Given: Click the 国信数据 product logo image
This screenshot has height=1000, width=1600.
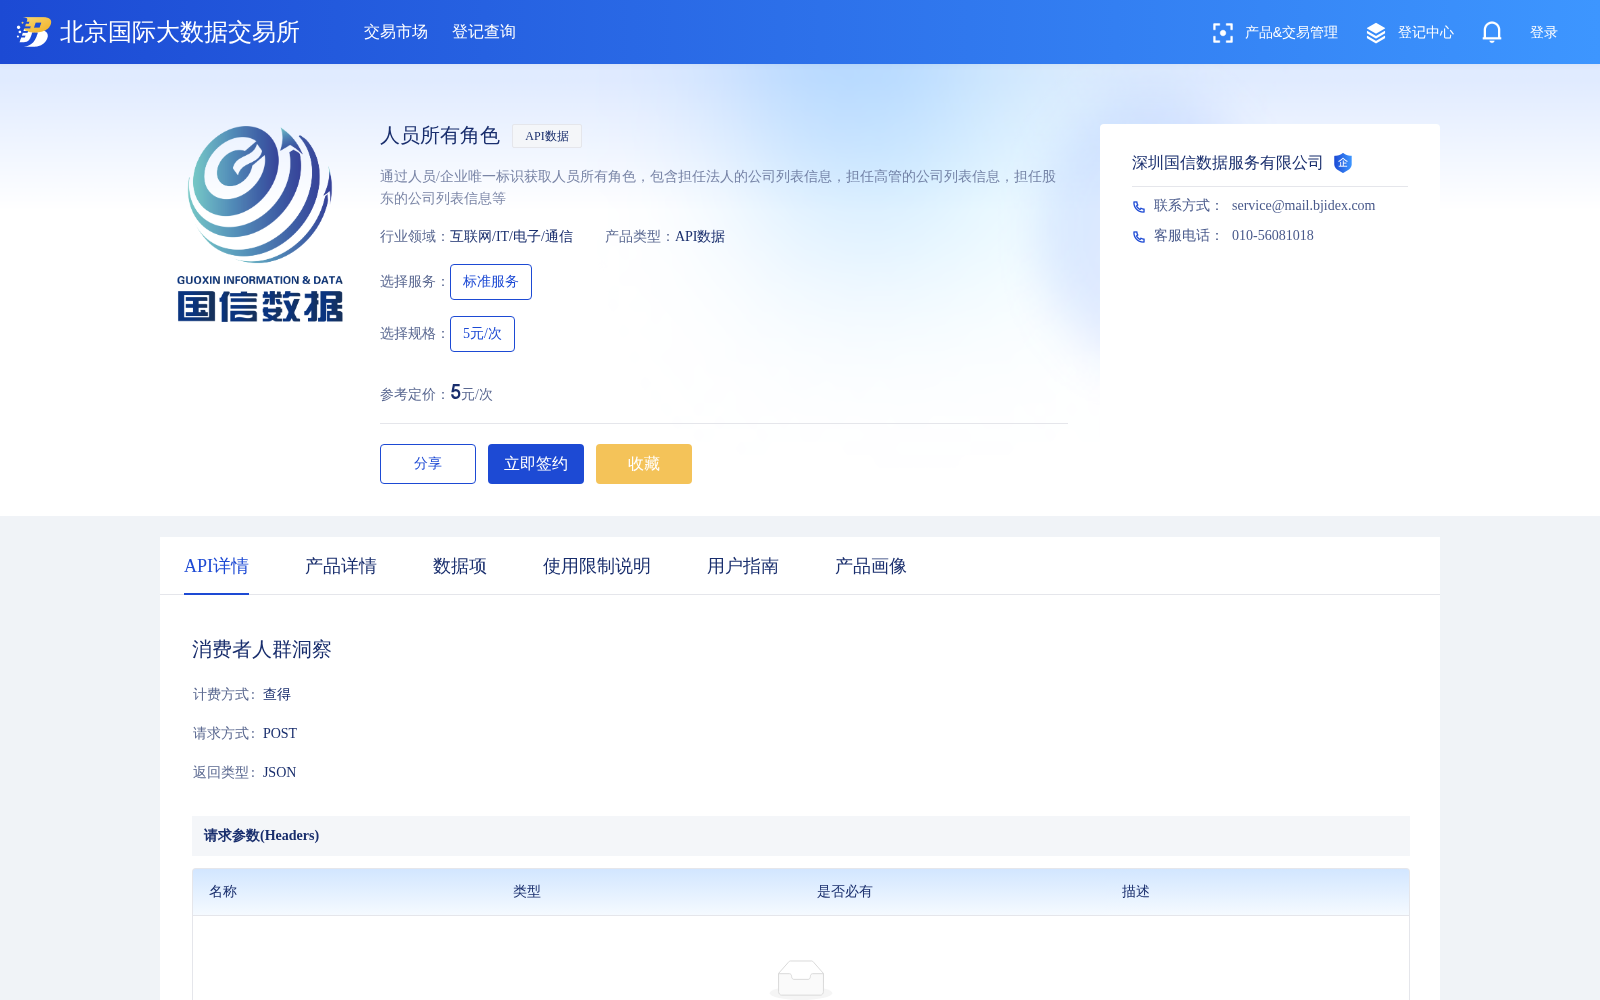Looking at the screenshot, I should pyautogui.click(x=260, y=224).
